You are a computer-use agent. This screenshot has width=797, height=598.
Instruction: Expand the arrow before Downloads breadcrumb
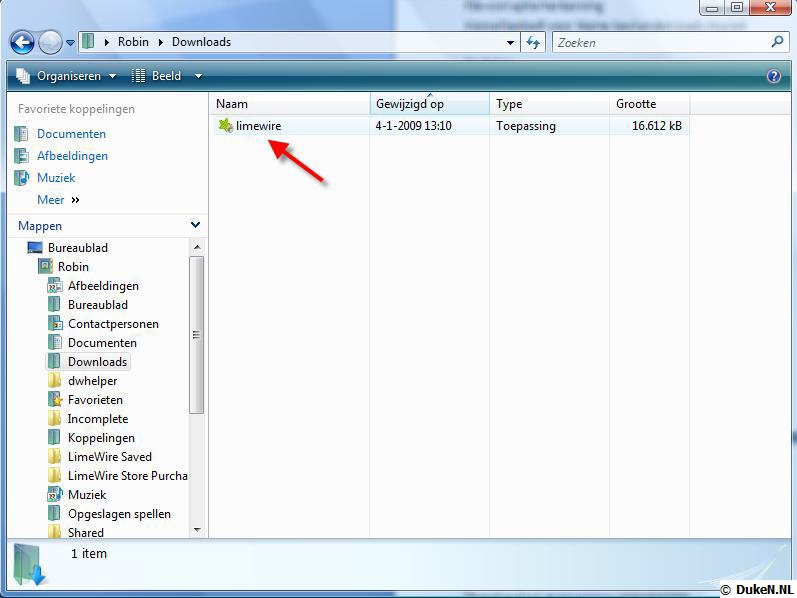pos(161,42)
